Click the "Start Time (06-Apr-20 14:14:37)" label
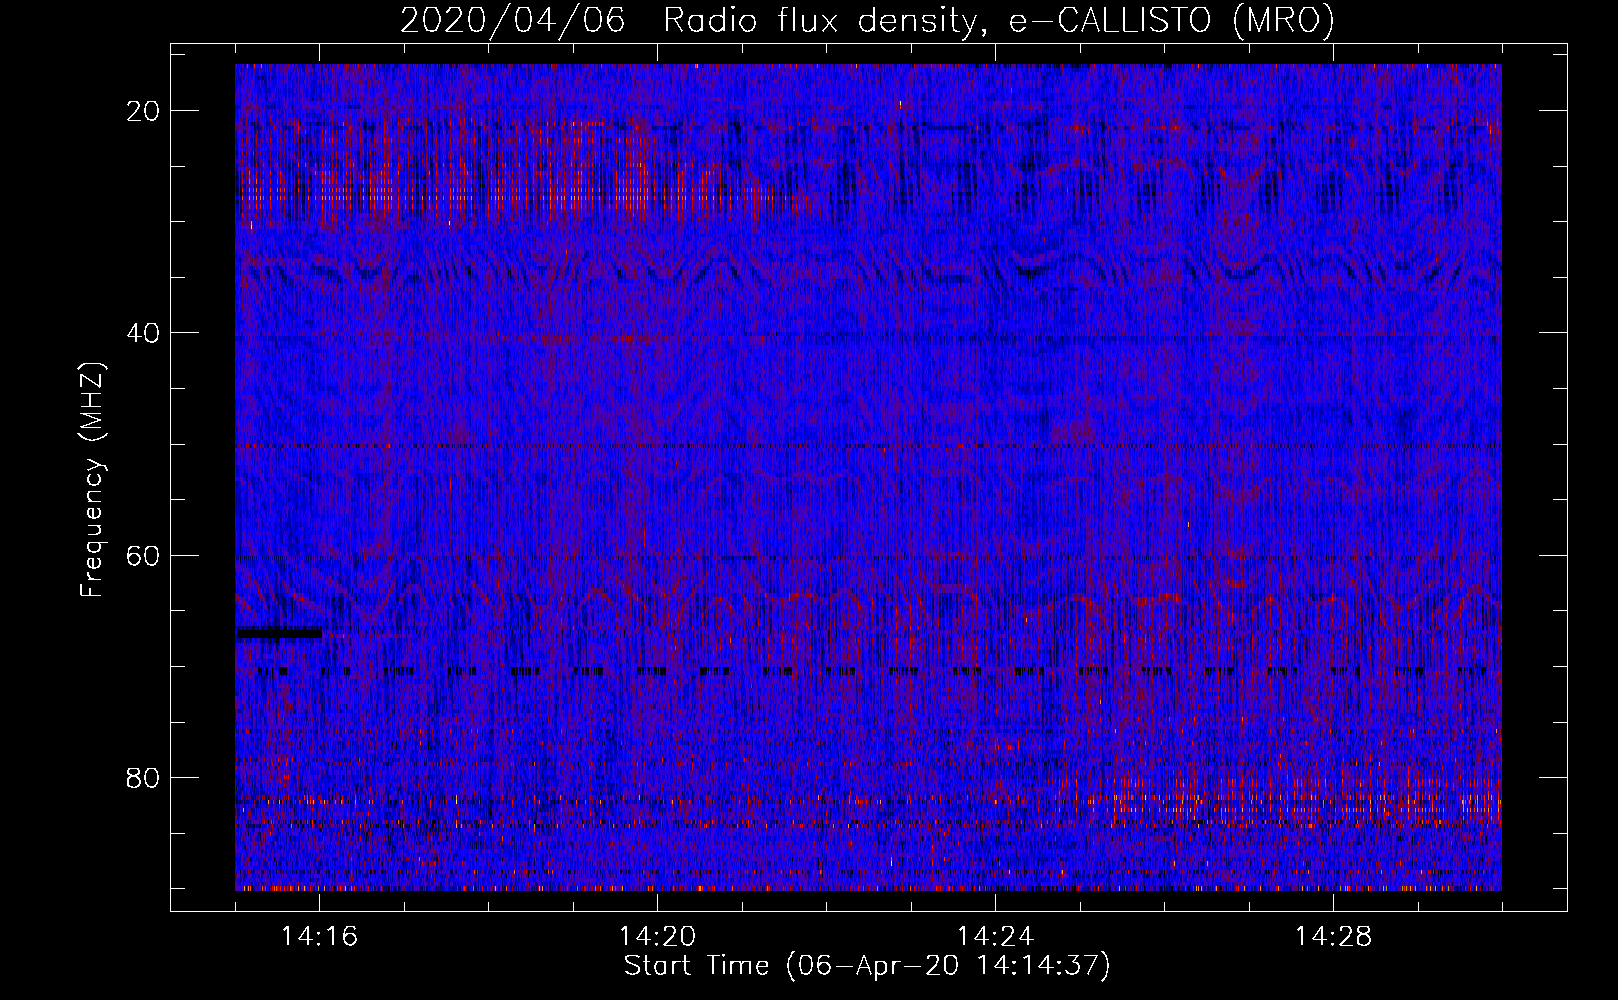The image size is (1618, 1000). click(867, 966)
